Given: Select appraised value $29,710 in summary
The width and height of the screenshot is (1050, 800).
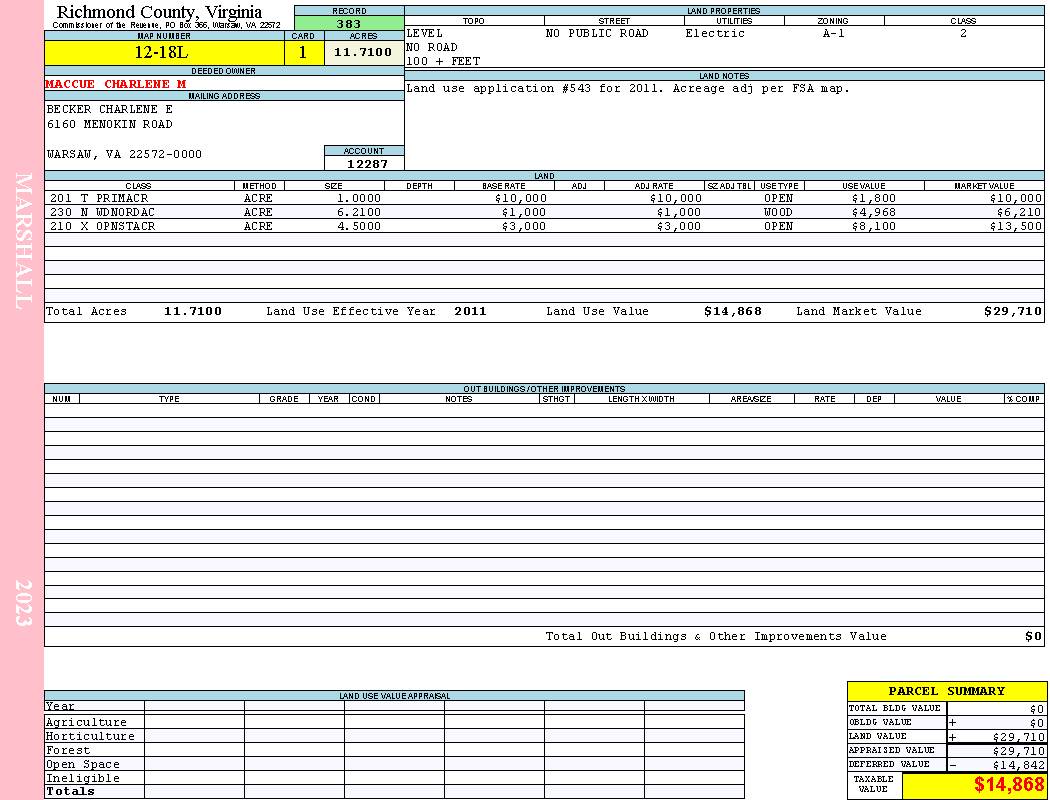Looking at the screenshot, I should pos(1019,751).
